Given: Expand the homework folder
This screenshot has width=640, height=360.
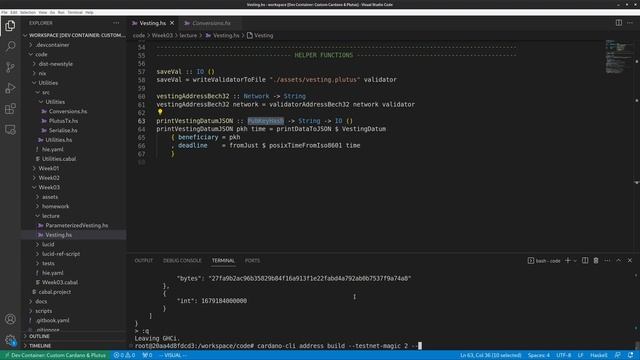Looking at the screenshot, I should [x=55, y=206].
